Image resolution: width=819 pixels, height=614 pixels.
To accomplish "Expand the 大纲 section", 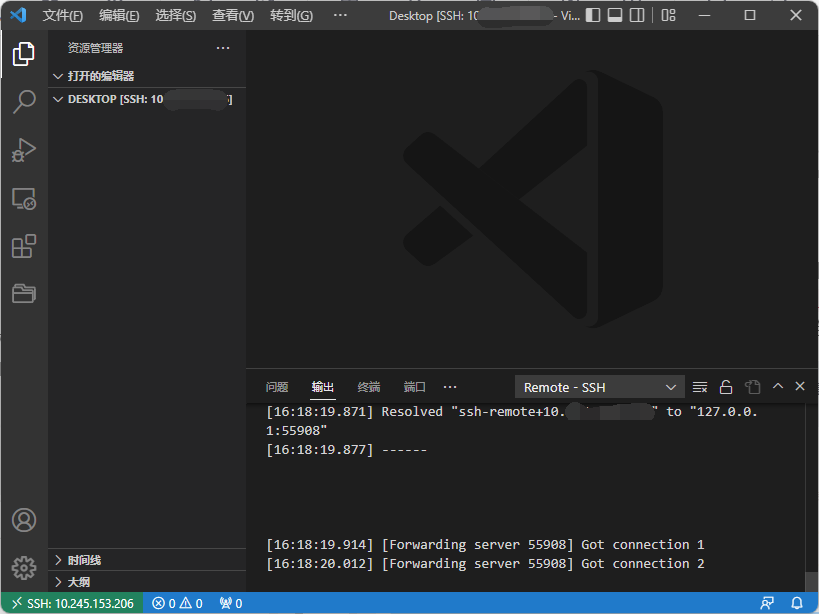I will coord(147,582).
